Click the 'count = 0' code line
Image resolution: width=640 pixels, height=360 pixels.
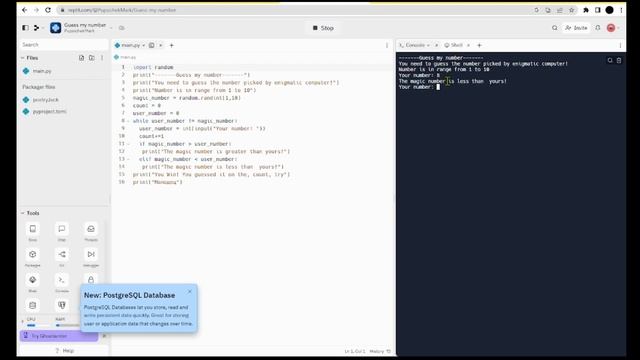tap(147, 106)
